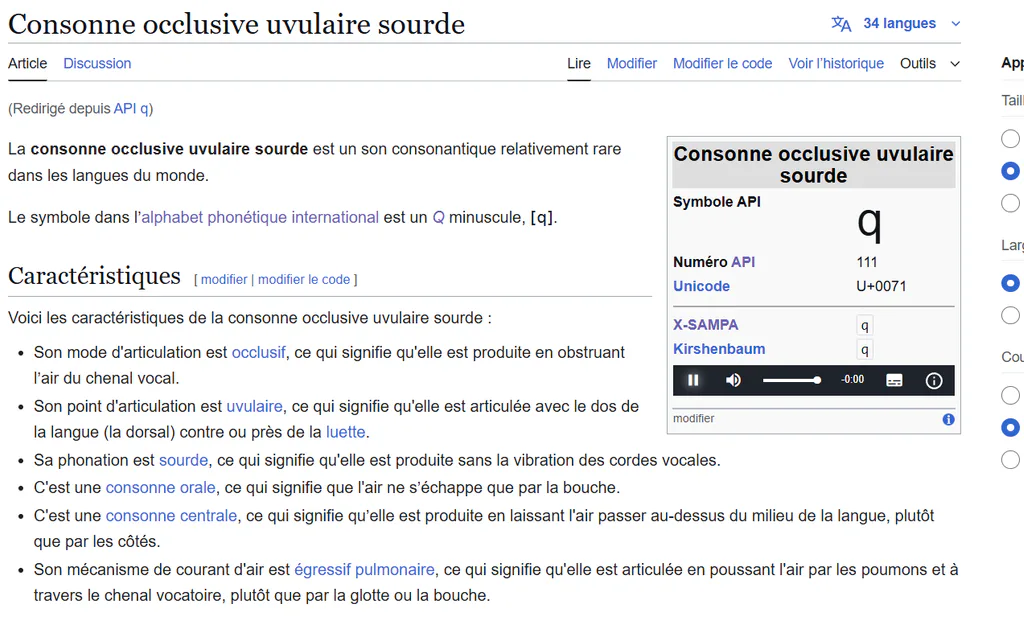
Task: Click the API link after Numéro
Action: click(x=743, y=262)
